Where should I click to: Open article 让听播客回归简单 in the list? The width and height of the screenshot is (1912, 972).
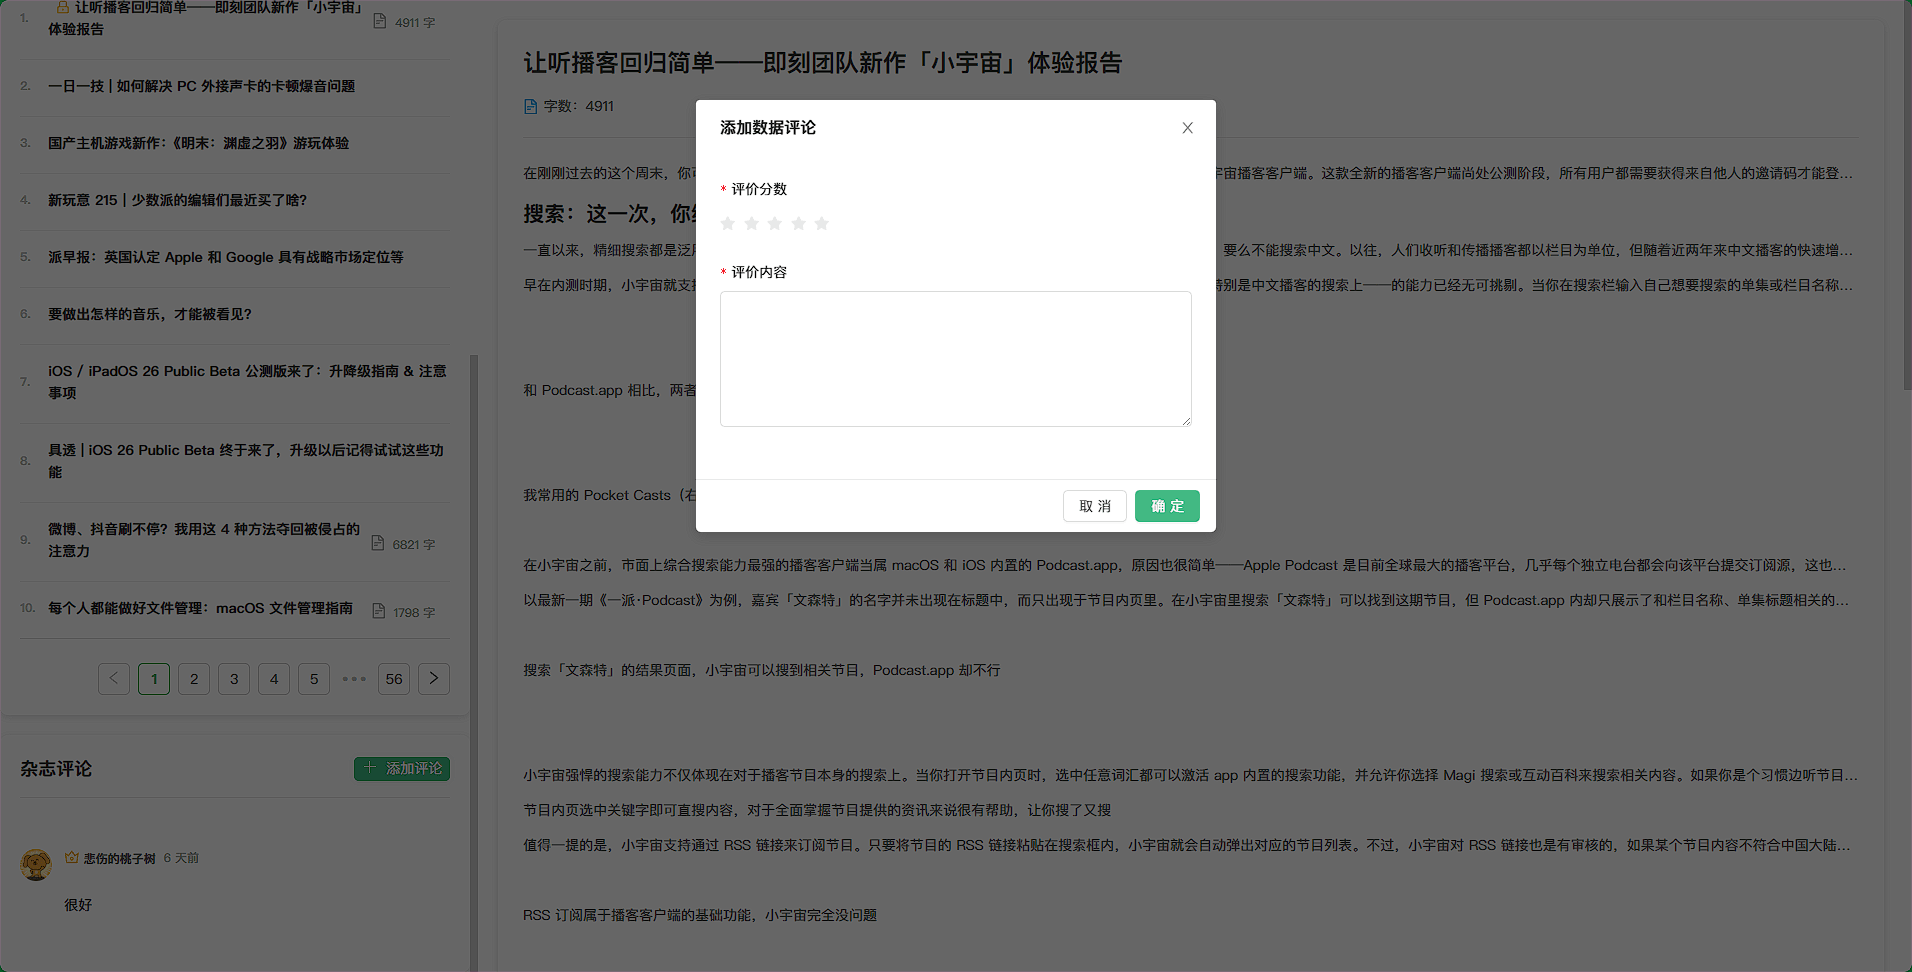coord(205,18)
